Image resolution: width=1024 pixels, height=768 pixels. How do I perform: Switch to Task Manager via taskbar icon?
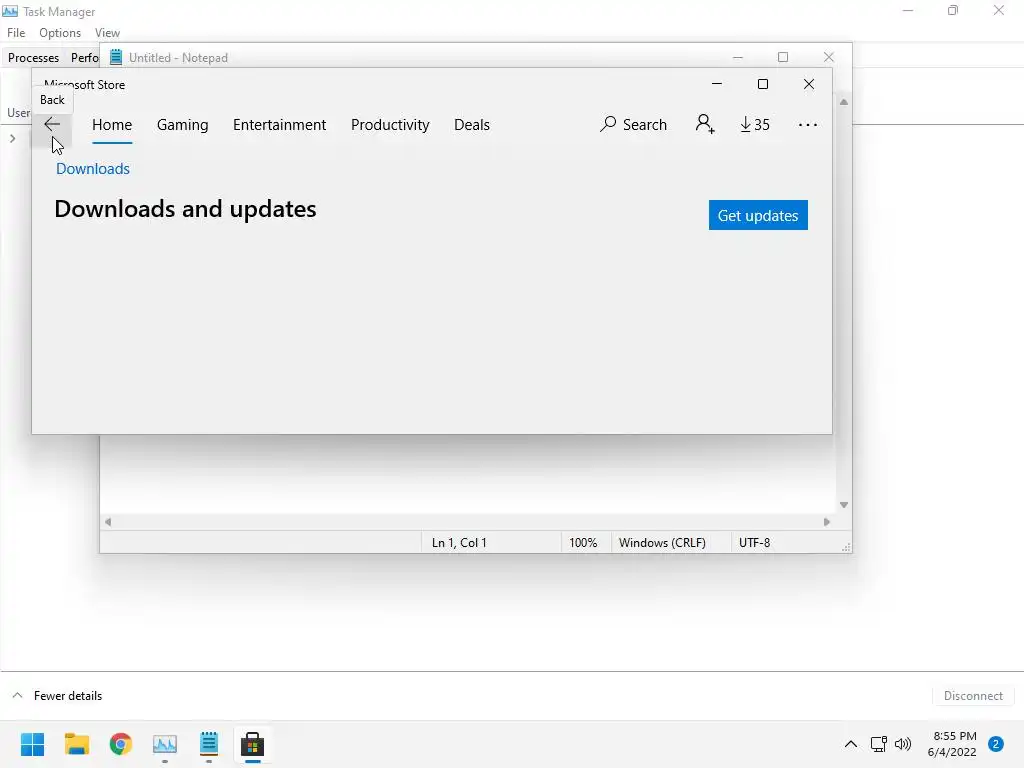point(165,744)
